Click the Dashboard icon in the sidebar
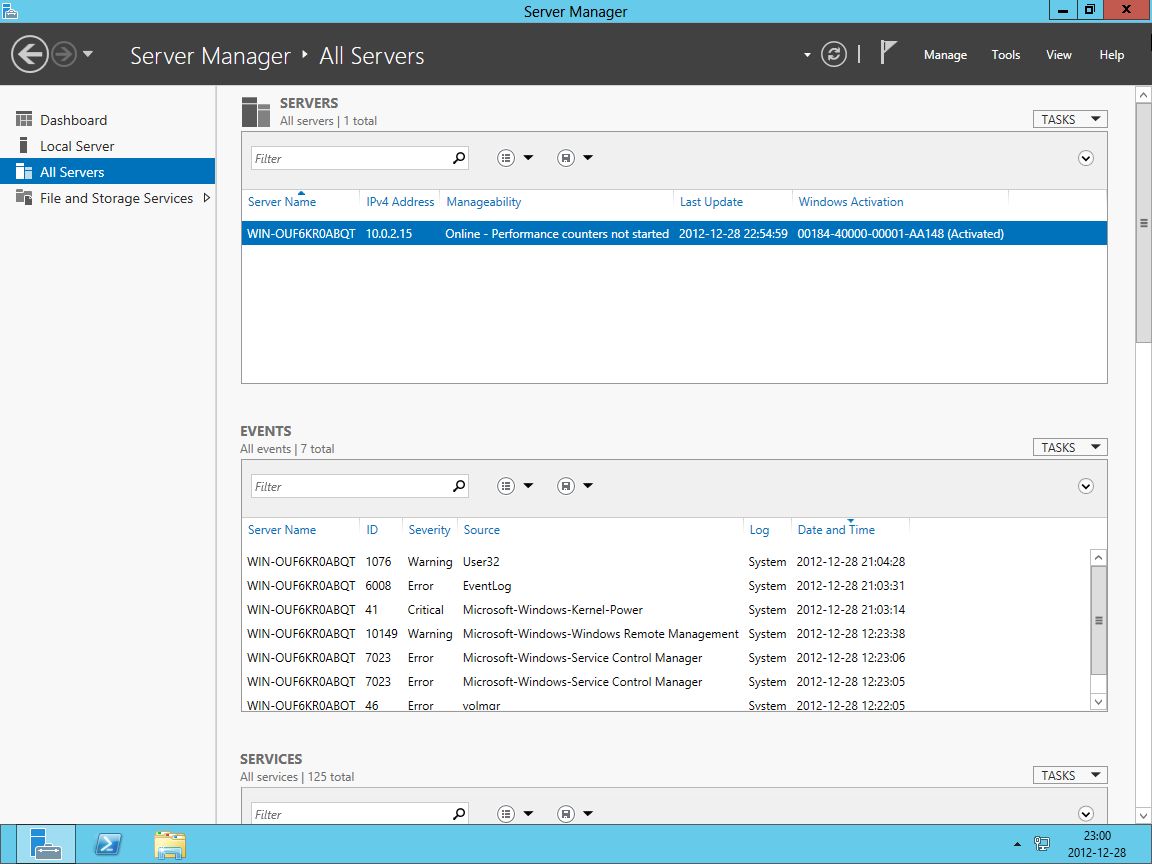This screenshot has width=1152, height=864. point(24,119)
